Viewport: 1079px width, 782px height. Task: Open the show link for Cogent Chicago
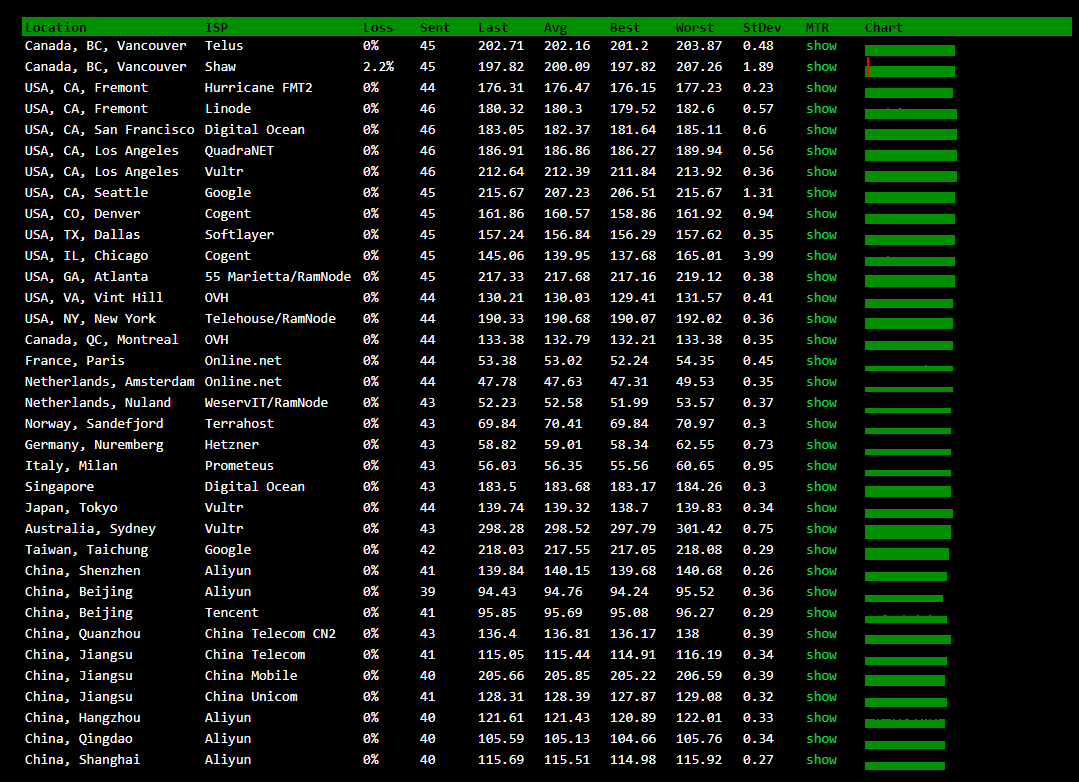[821, 256]
